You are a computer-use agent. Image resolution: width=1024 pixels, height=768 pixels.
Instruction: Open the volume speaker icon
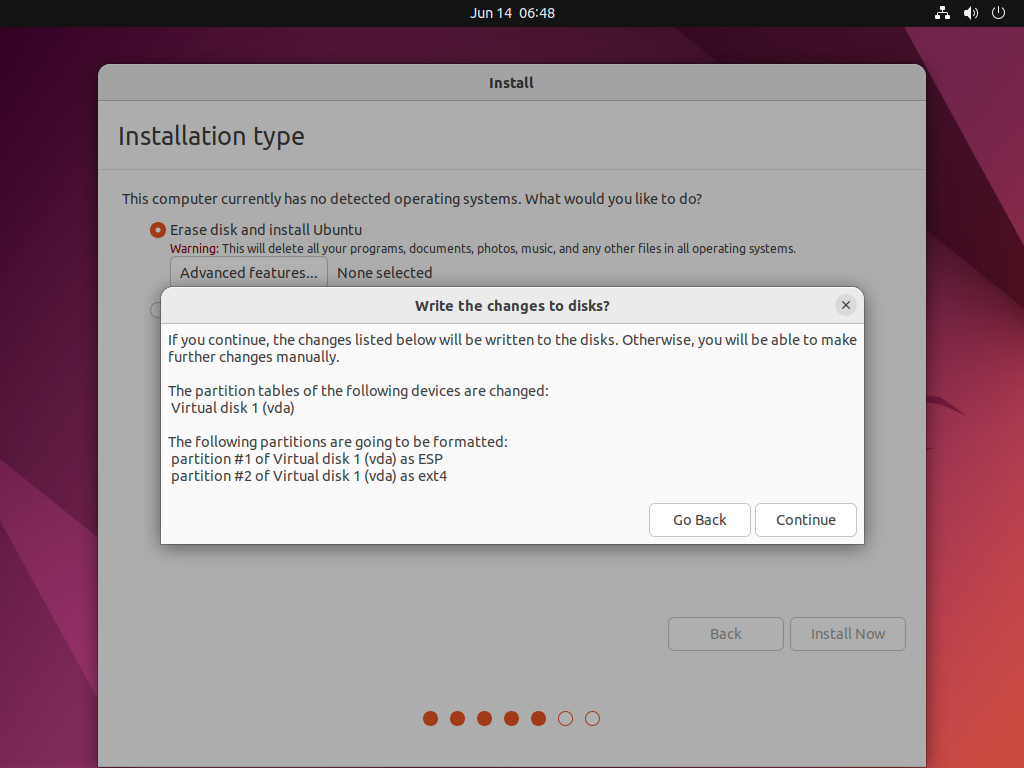[x=970, y=13]
